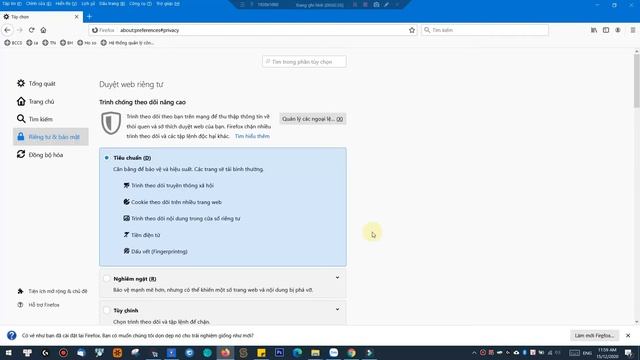Open the Đồng bộ hóa settings category
640x360 pixels.
click(x=51, y=155)
